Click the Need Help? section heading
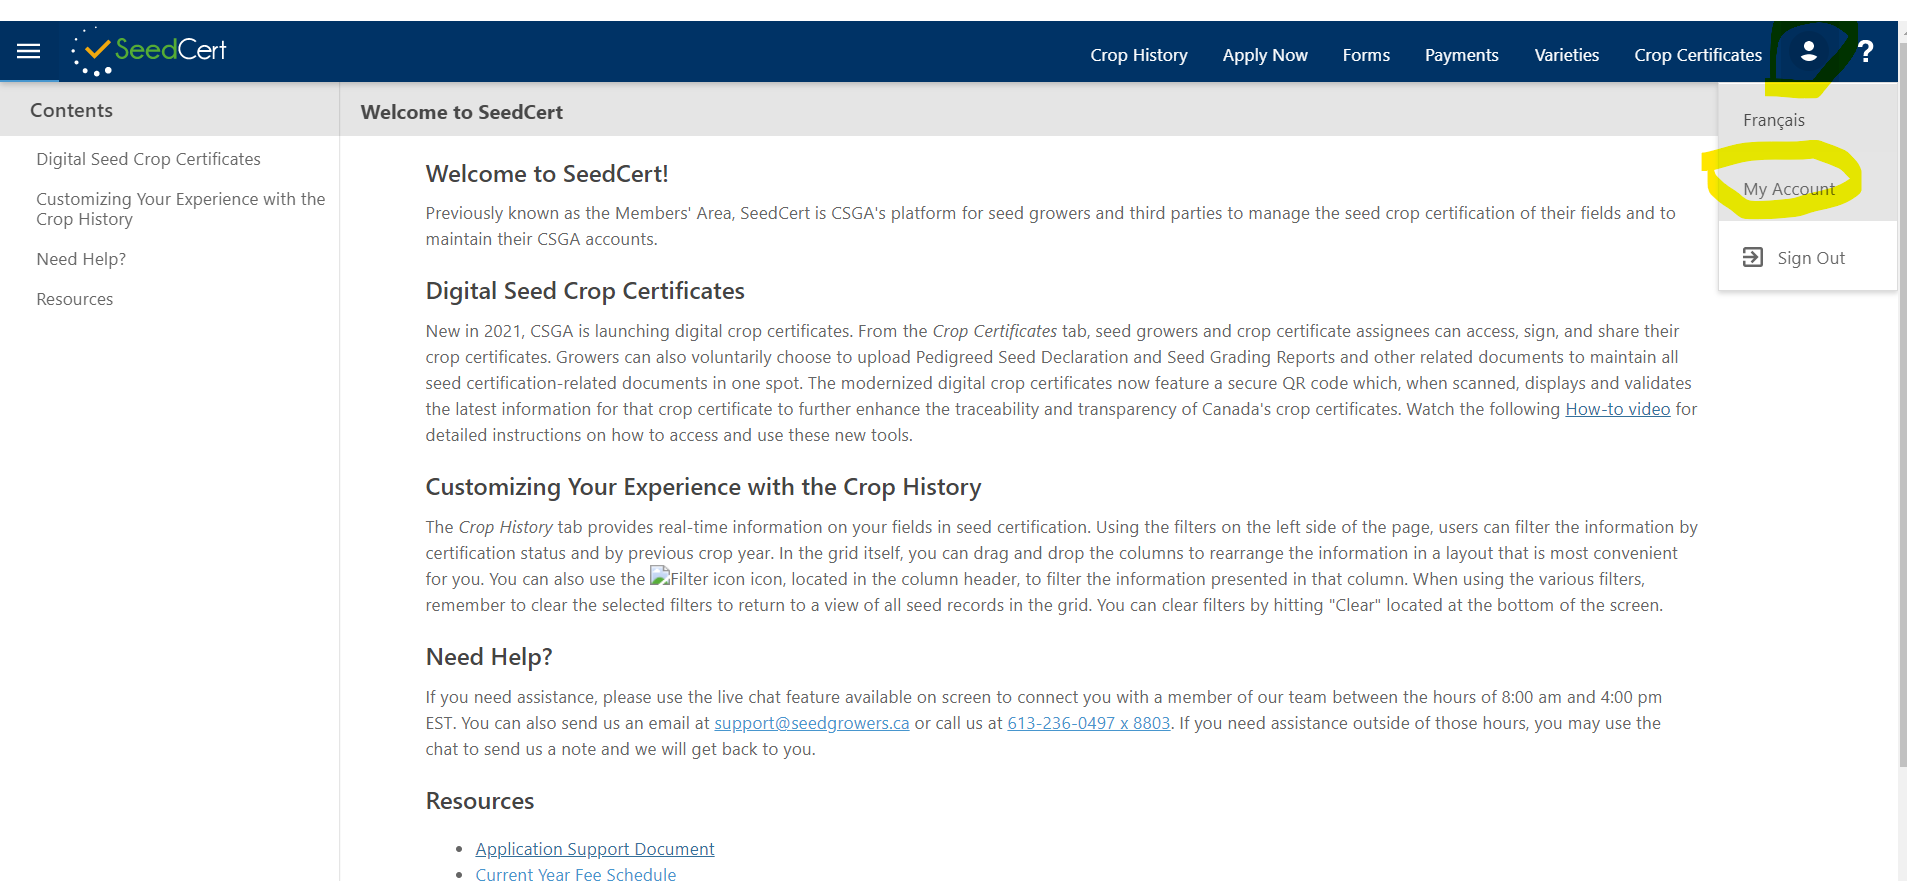 [x=488, y=657]
